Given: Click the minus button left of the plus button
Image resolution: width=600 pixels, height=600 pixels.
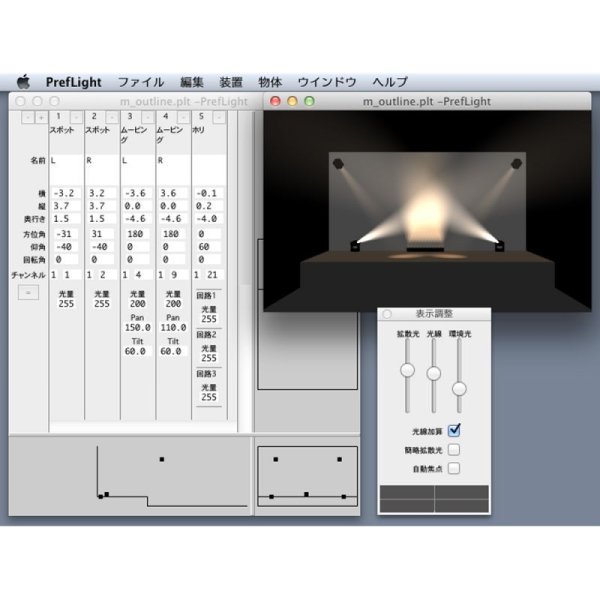Looking at the screenshot, I should click(29, 117).
